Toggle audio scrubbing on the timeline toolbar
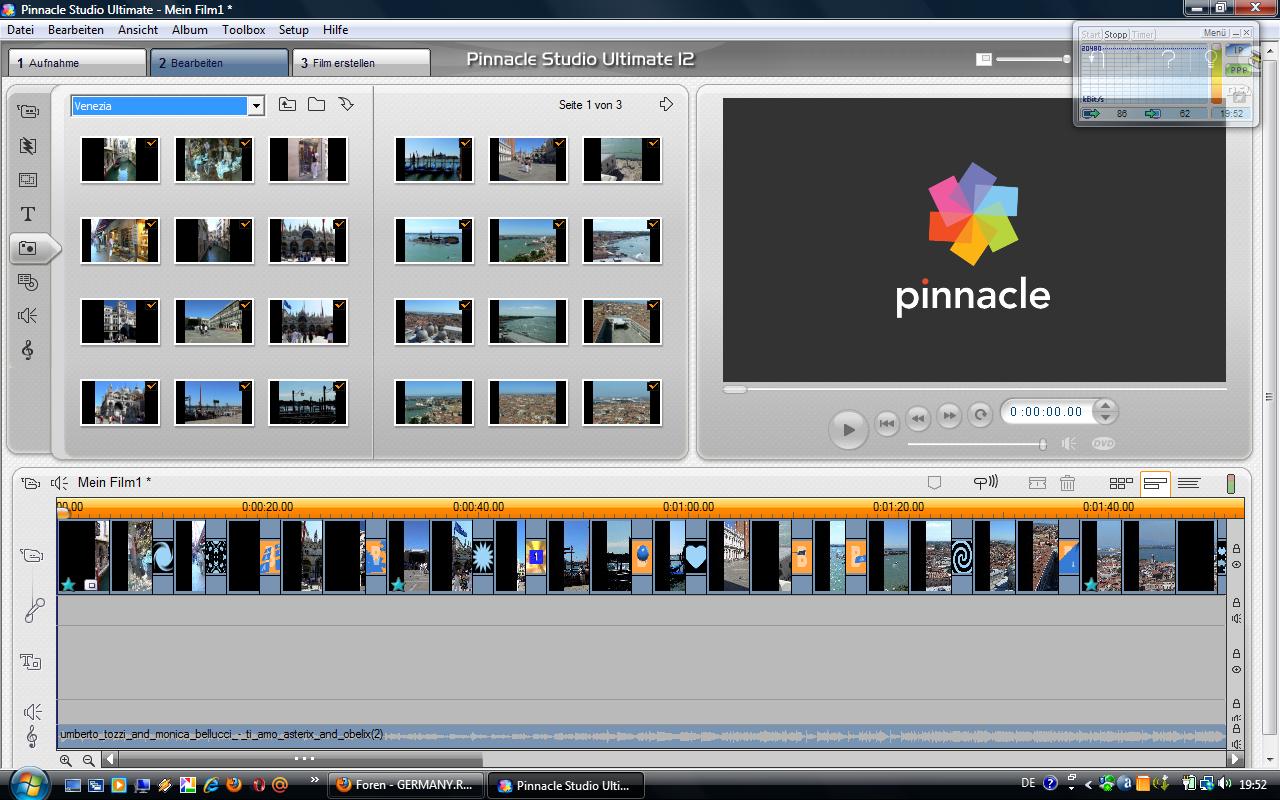The width and height of the screenshot is (1280, 800). [985, 483]
